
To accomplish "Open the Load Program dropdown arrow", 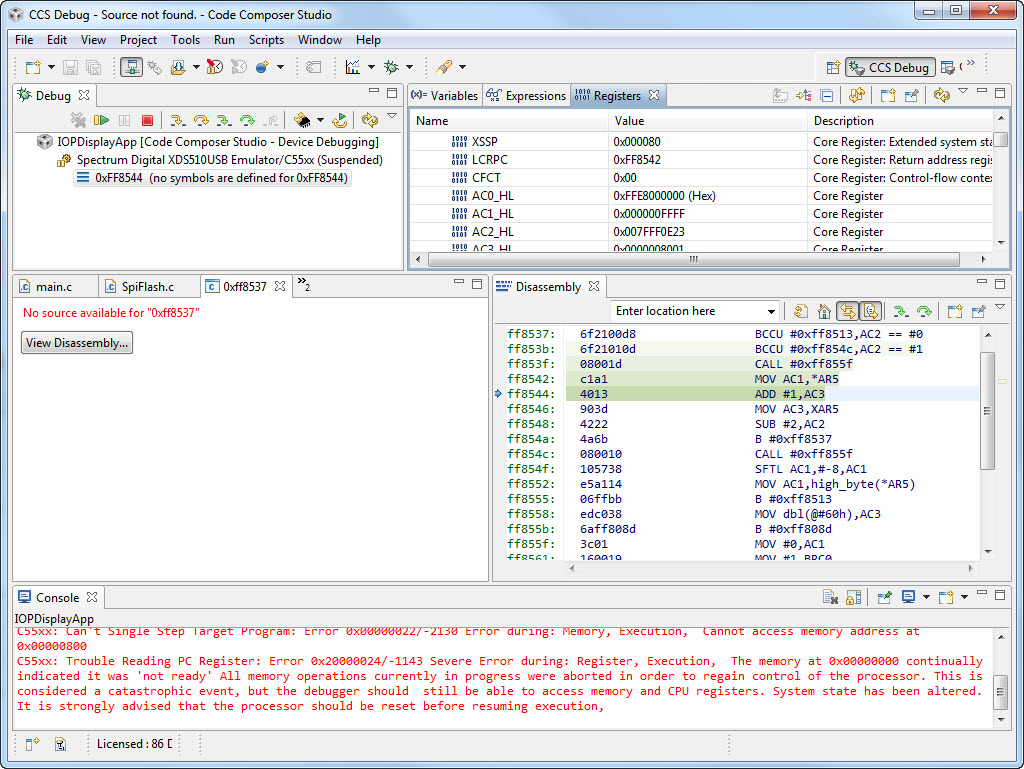I will pos(196,67).
